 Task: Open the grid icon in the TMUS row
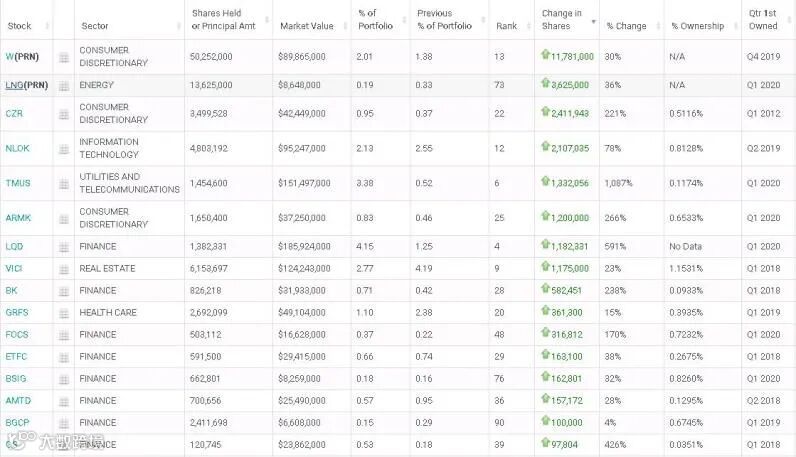[63, 184]
